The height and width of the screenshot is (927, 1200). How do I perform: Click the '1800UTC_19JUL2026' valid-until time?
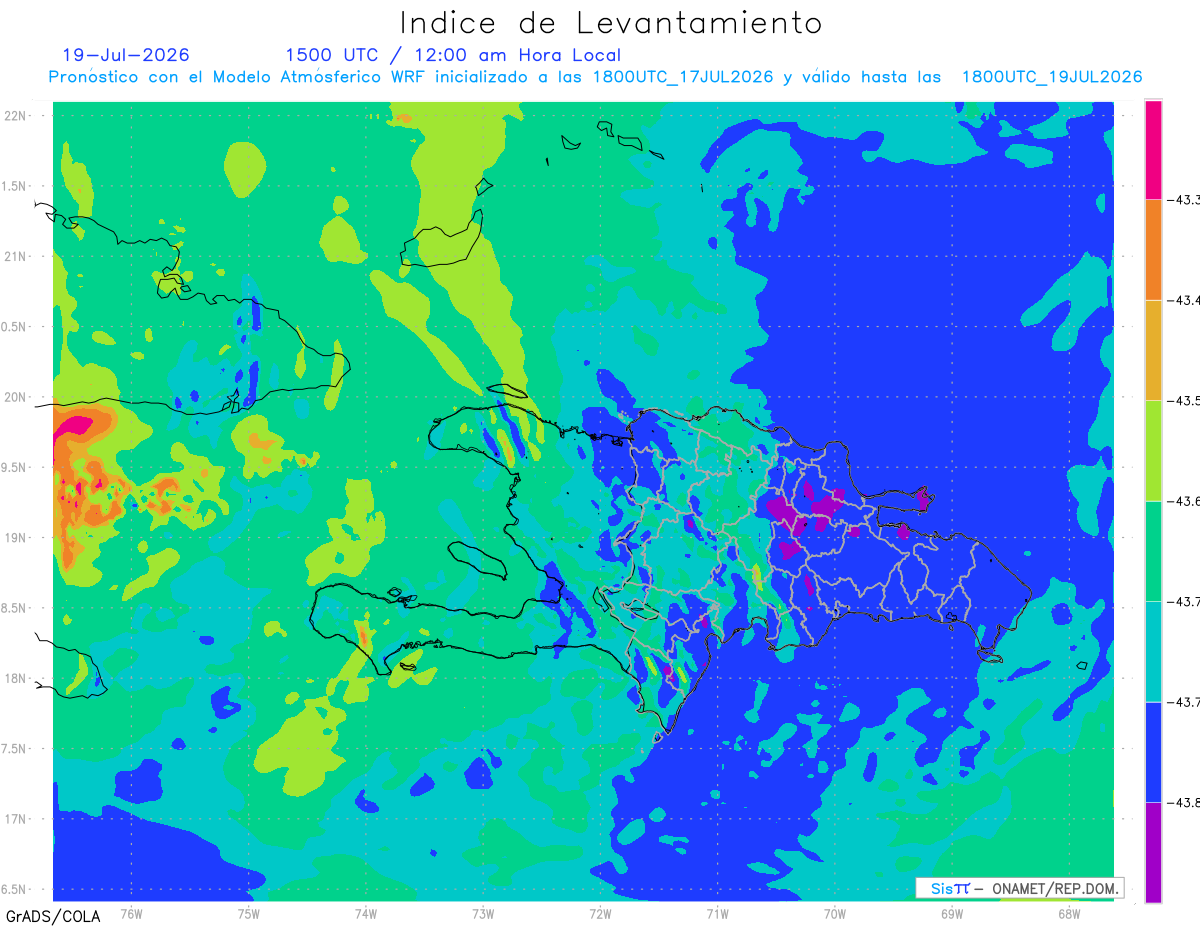(x=1052, y=77)
